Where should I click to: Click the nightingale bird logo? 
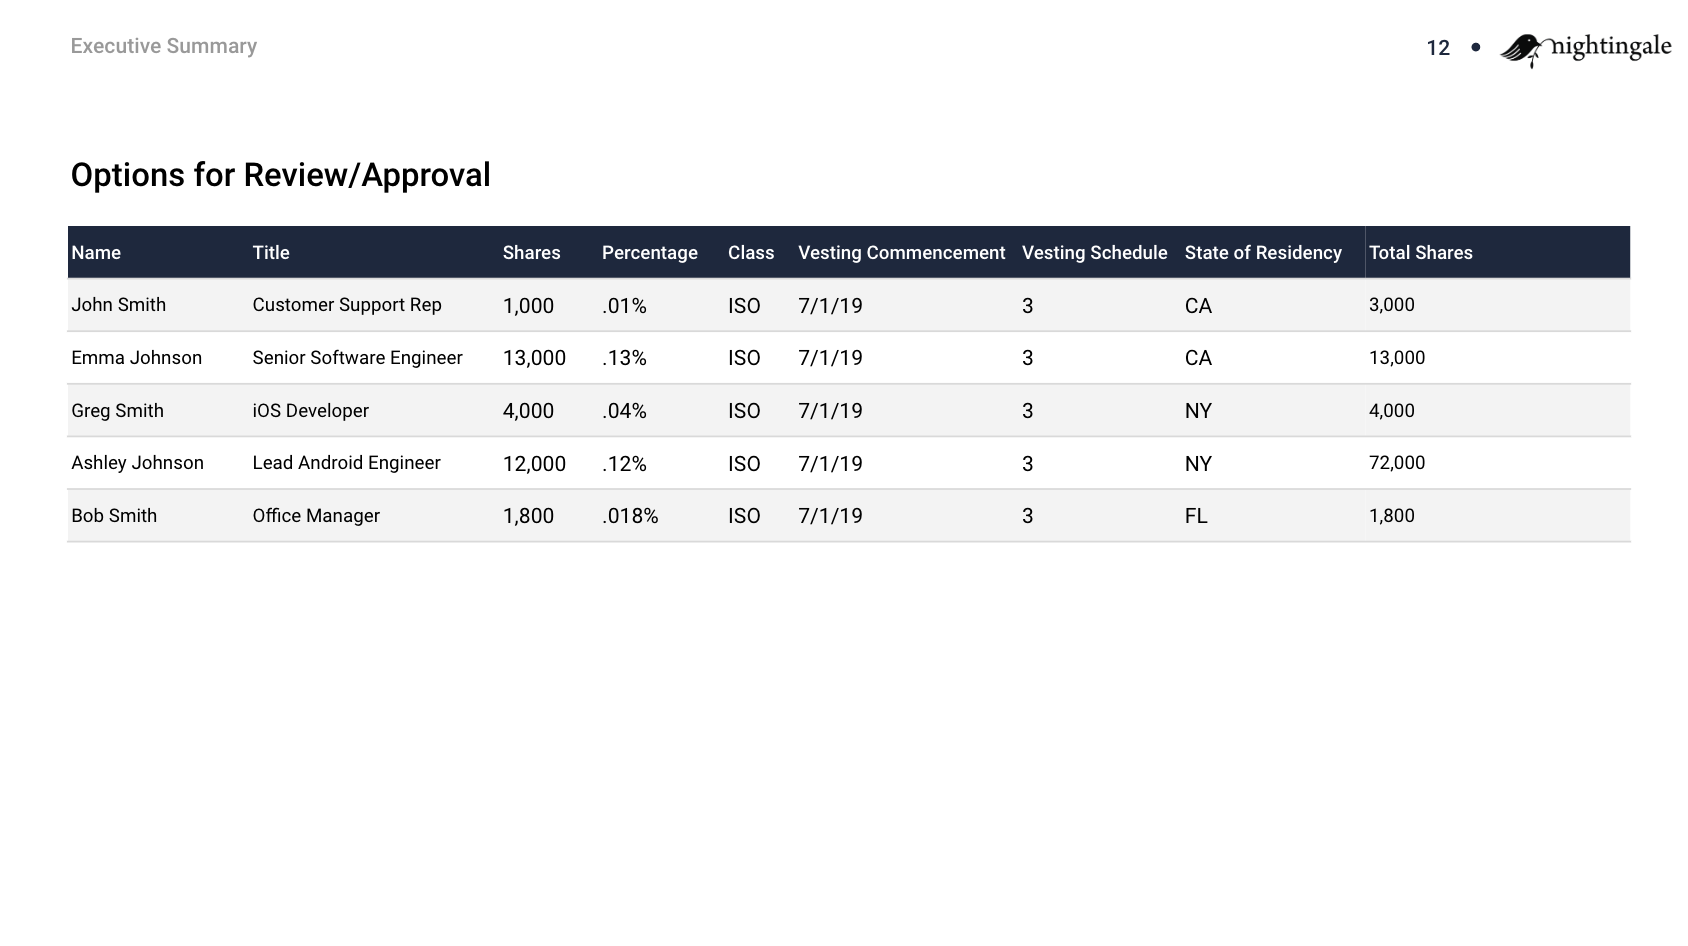pyautogui.click(x=1585, y=48)
